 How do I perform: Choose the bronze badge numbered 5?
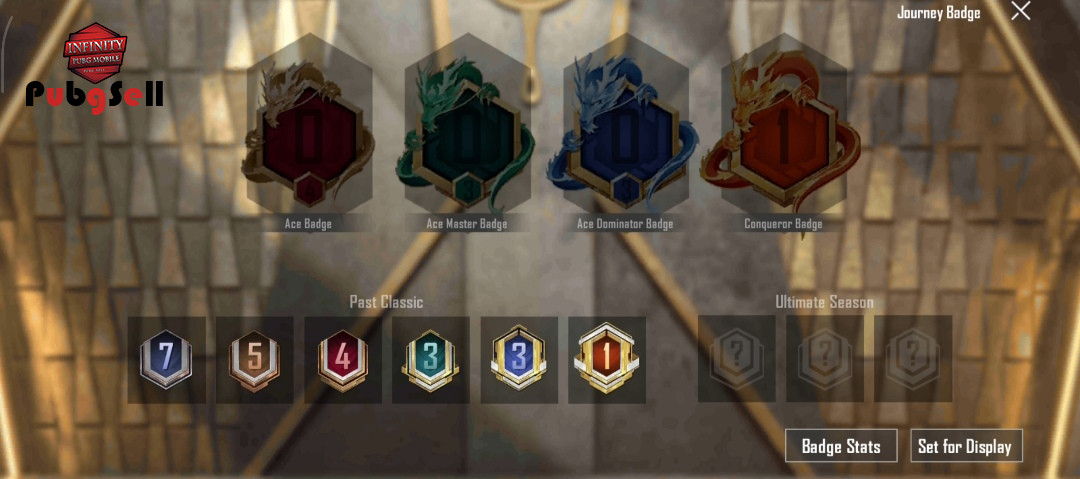coord(254,360)
